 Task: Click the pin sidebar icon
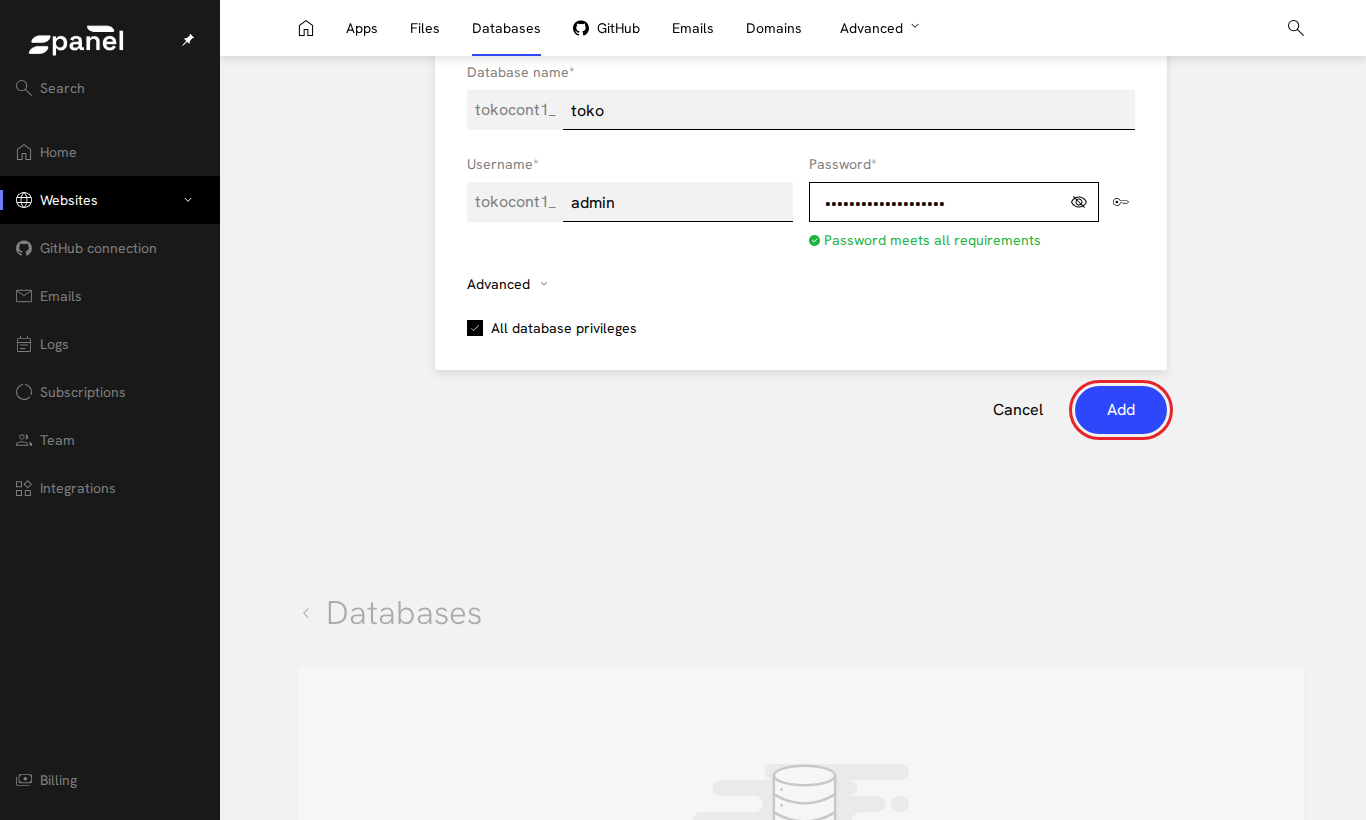[188, 40]
